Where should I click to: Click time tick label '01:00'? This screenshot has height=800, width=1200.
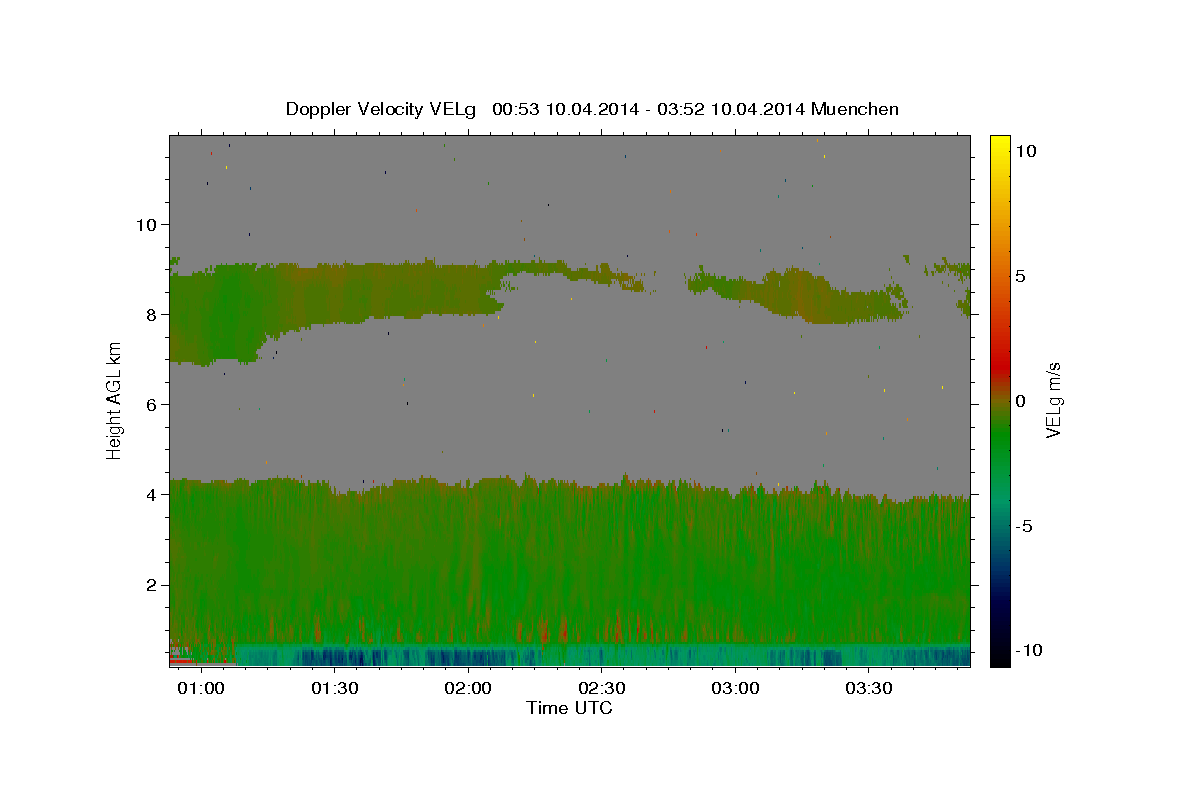coord(202,689)
